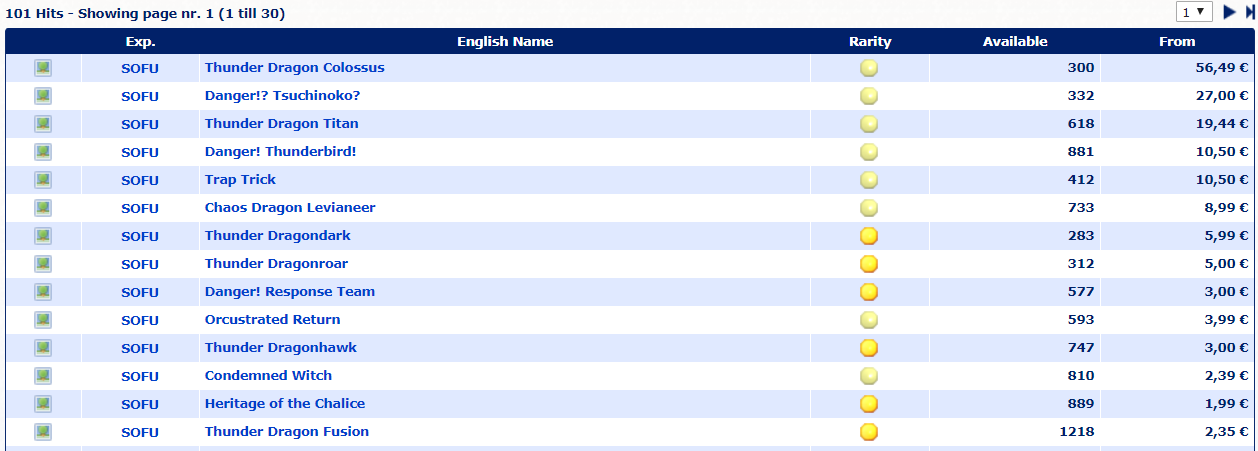Click the SOFU expansion link for Thunder Dragonhawk
Viewport: 1258px width, 451px height.
(140, 348)
